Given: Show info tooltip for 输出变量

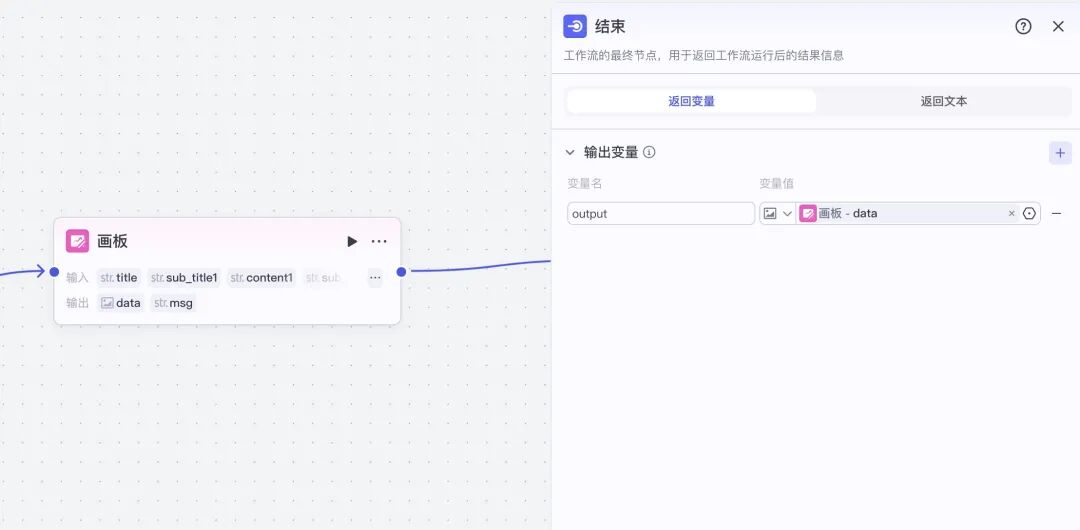Looking at the screenshot, I should click(649, 152).
